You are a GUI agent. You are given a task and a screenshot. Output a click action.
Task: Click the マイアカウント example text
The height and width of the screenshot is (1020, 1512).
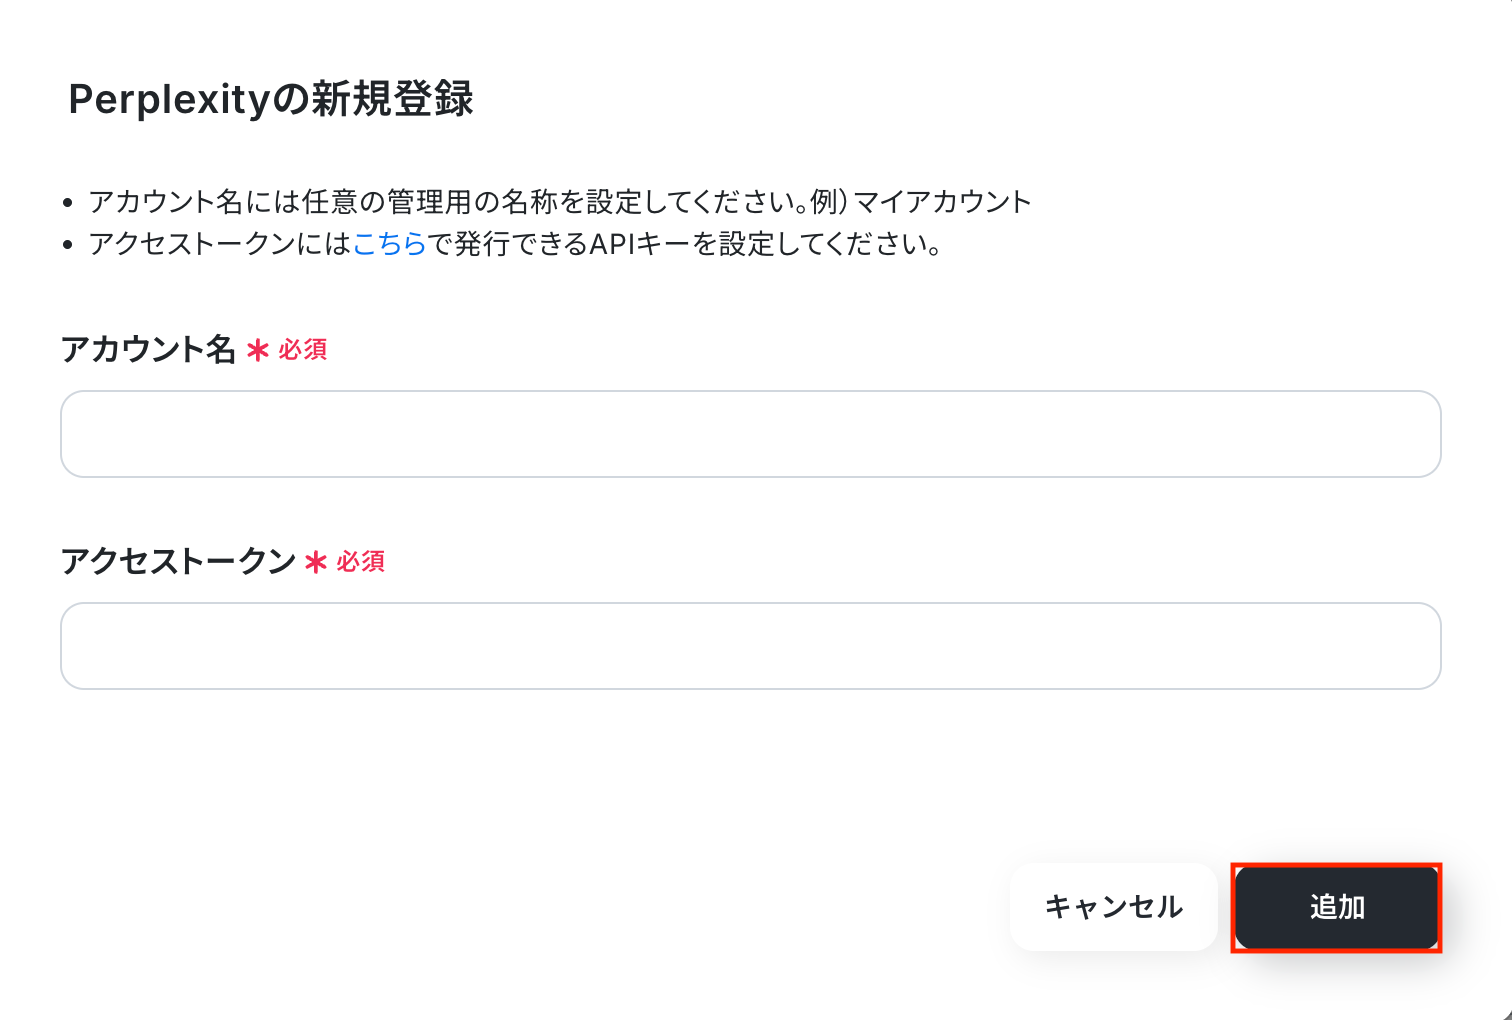pyautogui.click(x=942, y=202)
